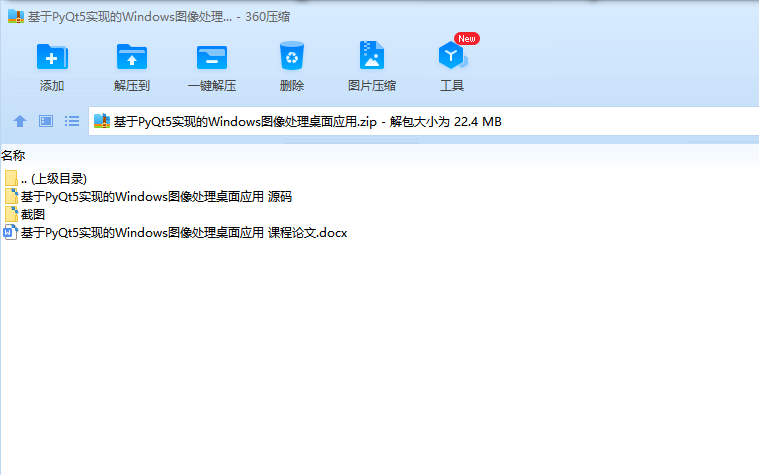Click the red New badge on 工具

point(467,39)
